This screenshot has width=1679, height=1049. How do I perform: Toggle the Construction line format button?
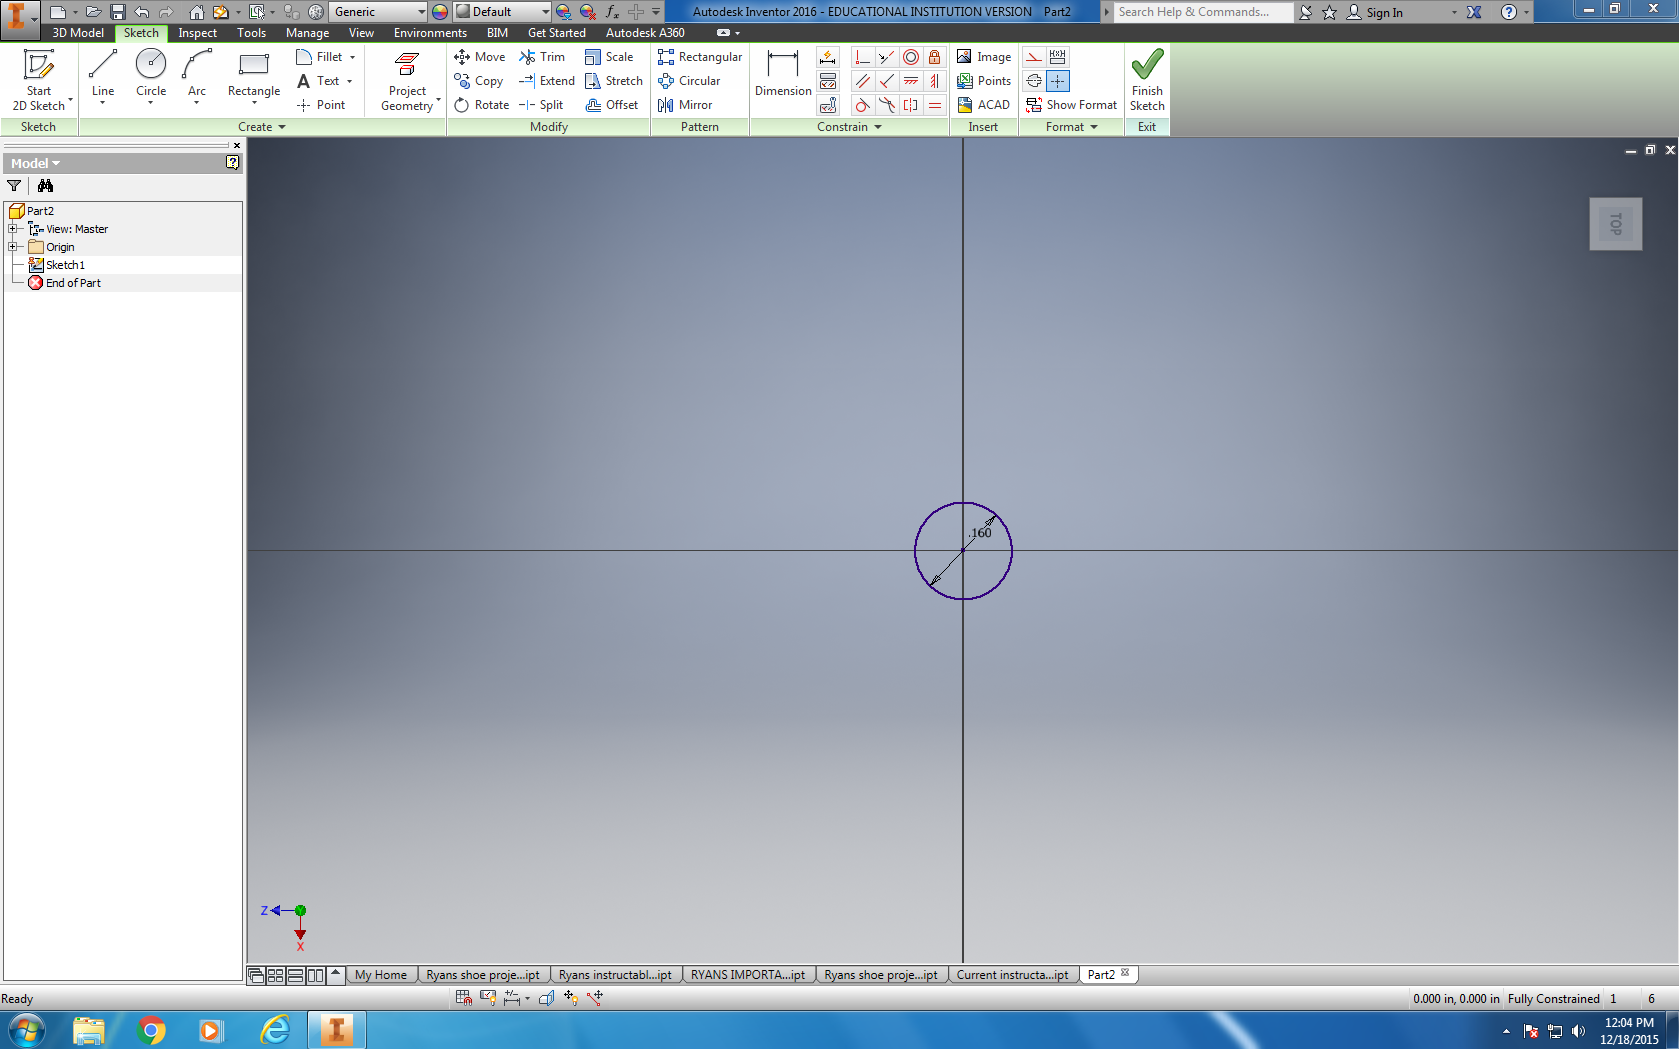tap(1034, 57)
